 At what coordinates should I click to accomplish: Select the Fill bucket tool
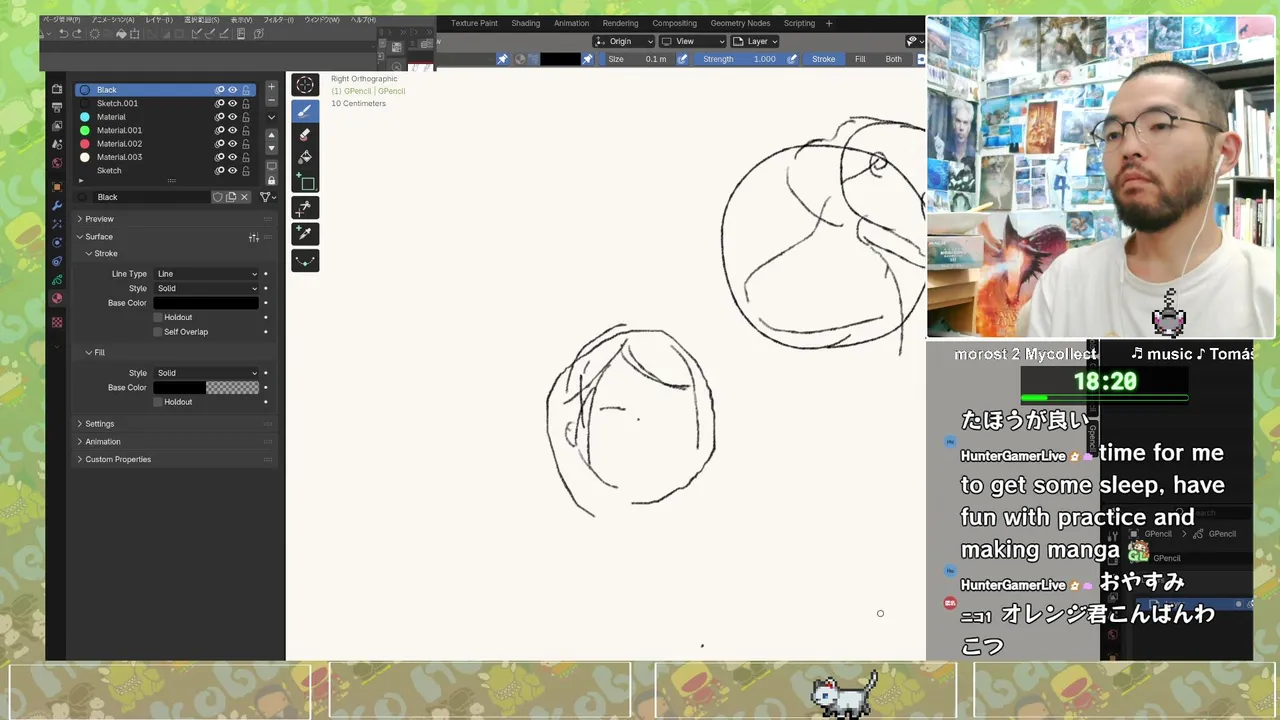tap(305, 157)
